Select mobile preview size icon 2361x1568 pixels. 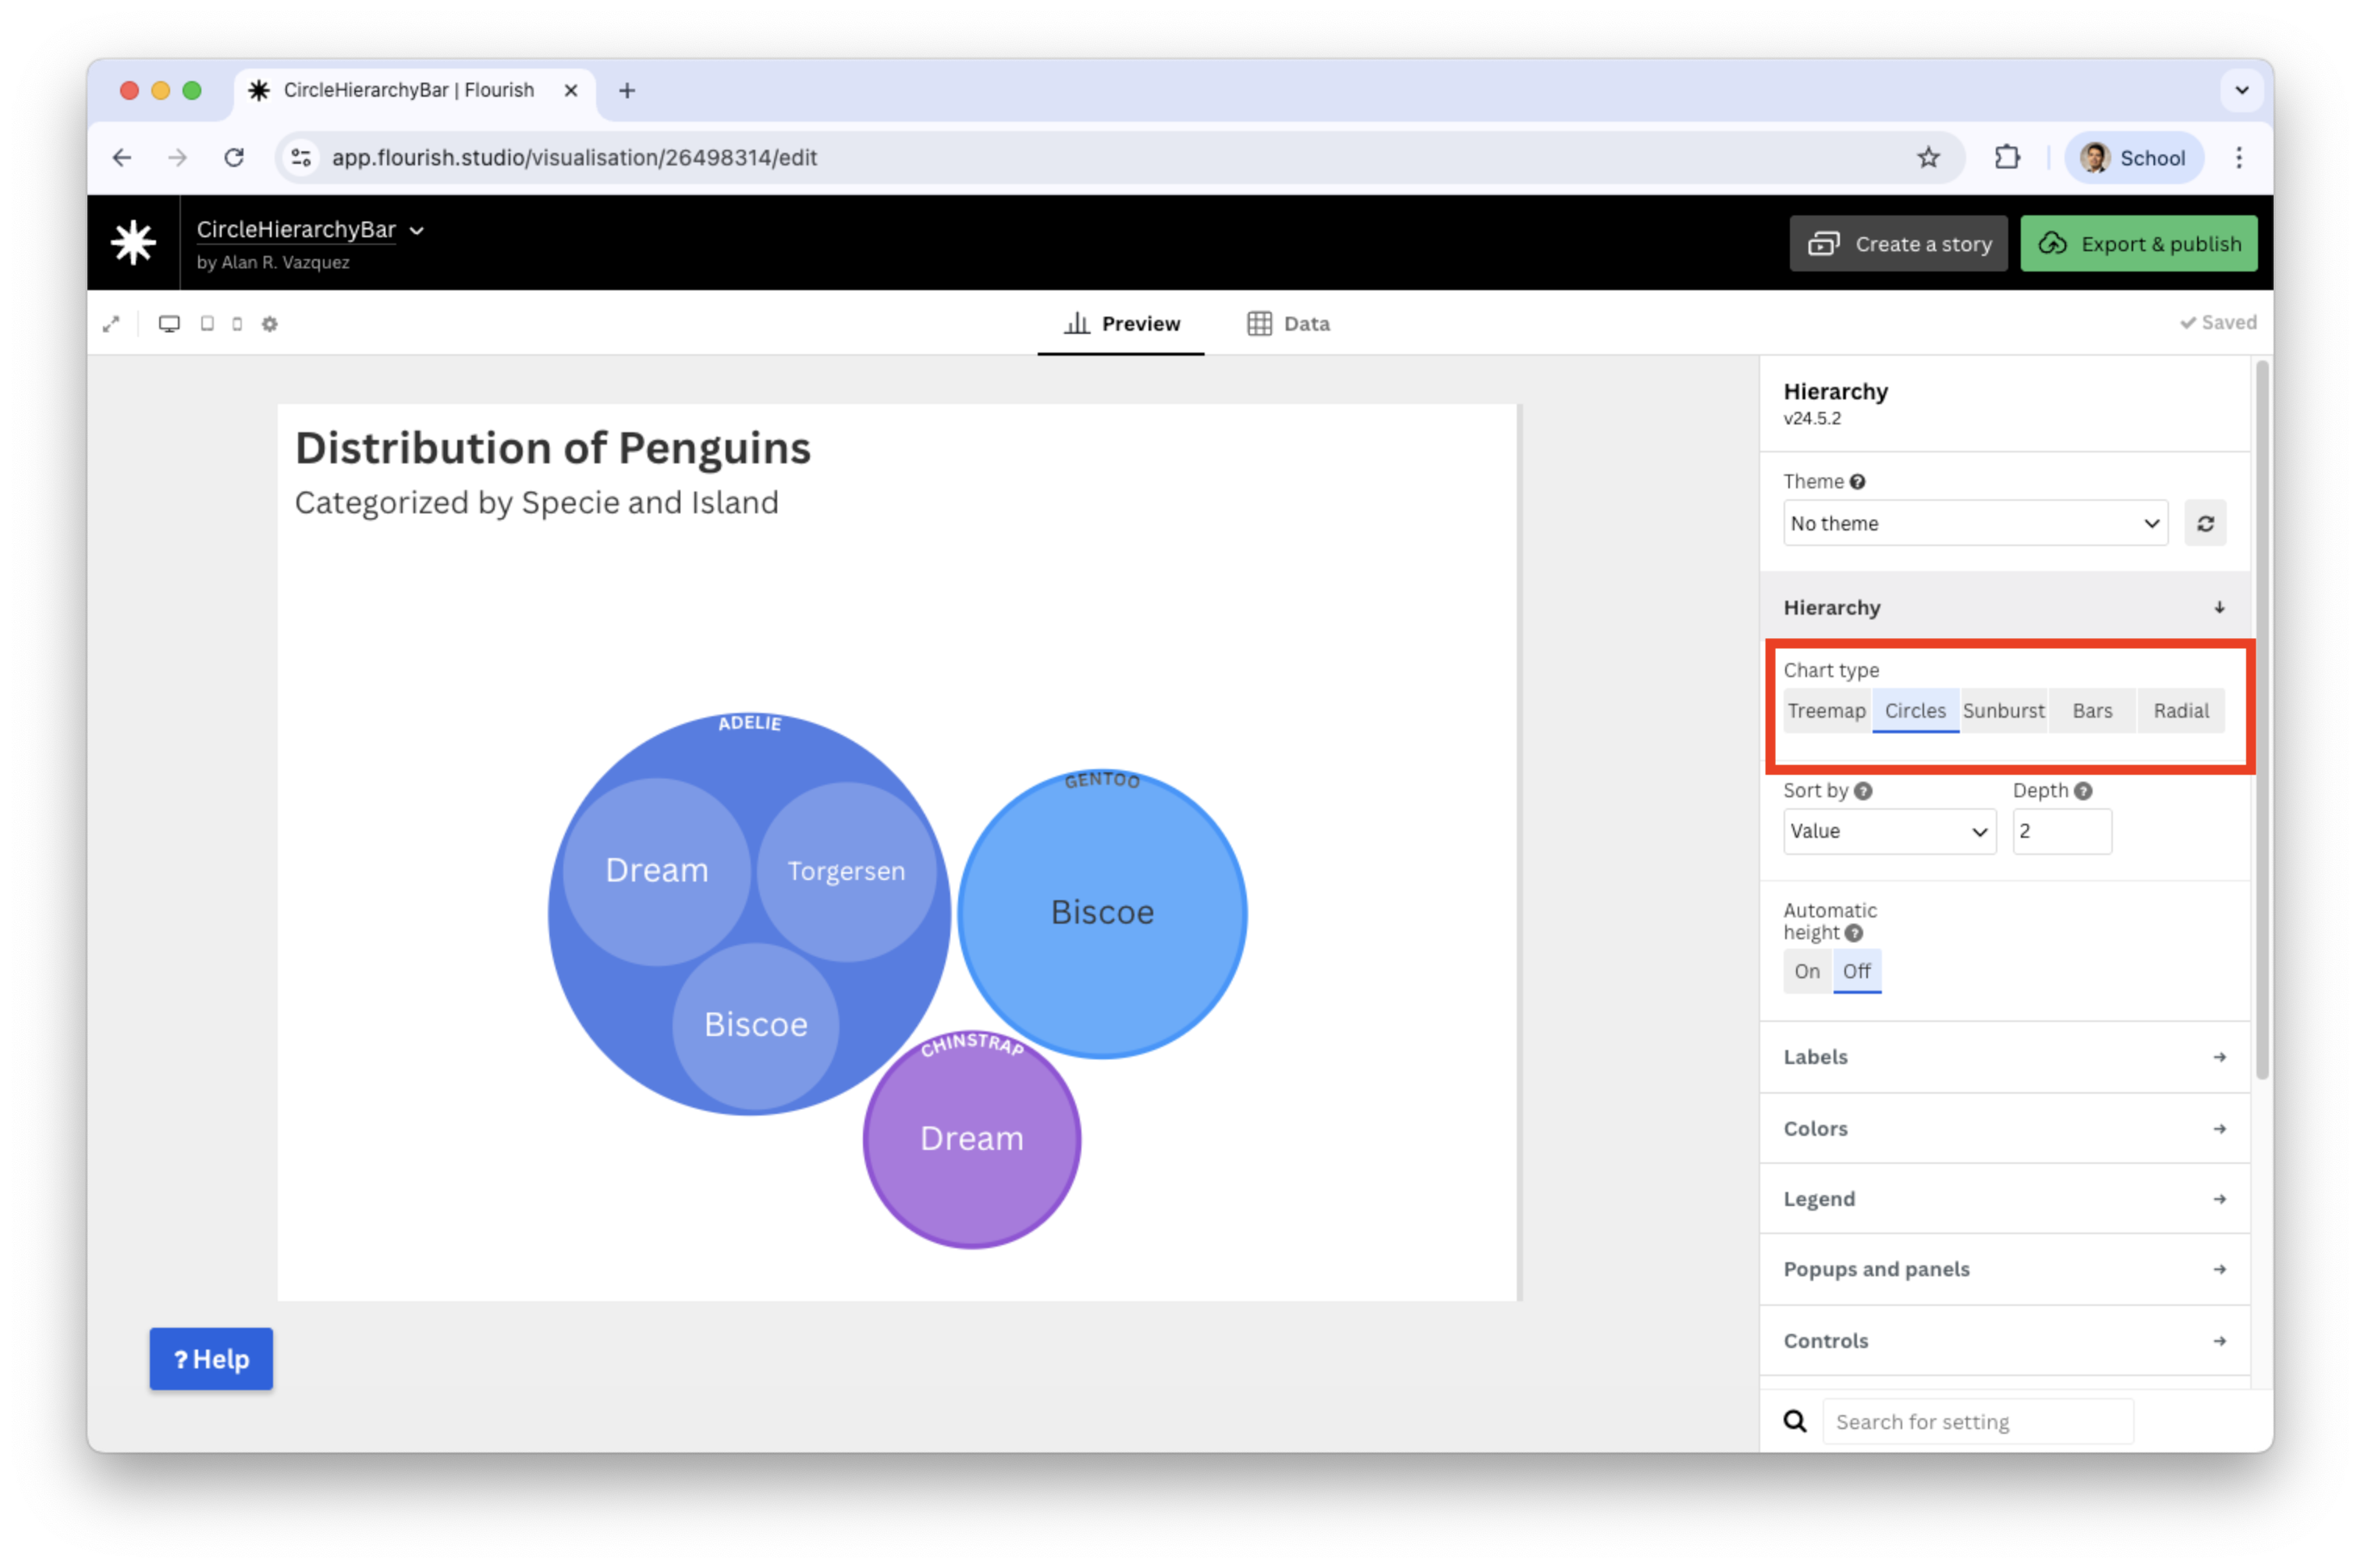[x=237, y=324]
